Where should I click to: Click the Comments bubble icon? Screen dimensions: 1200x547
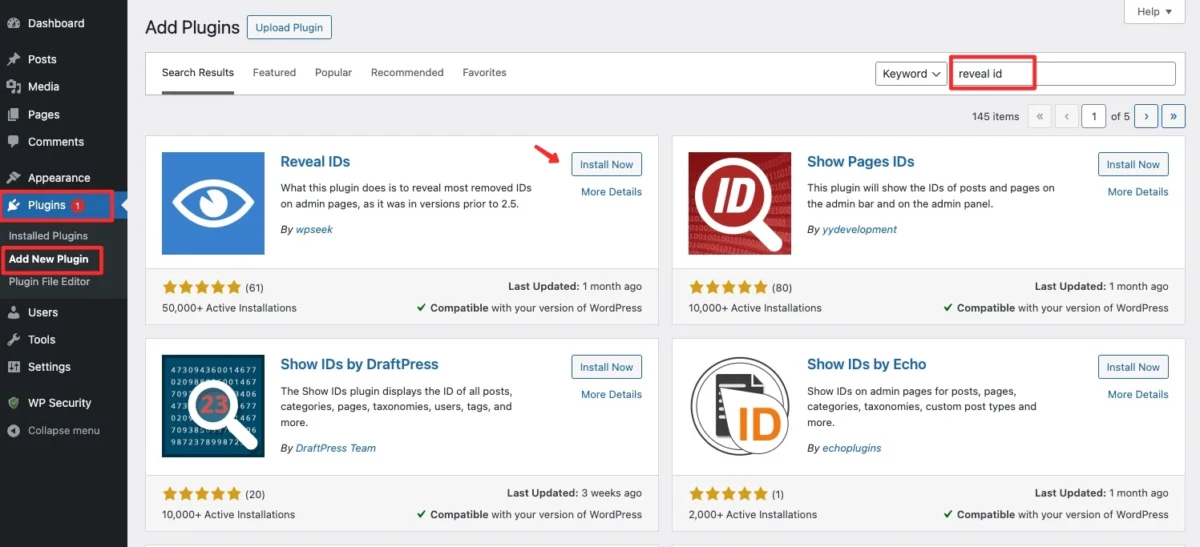click(13, 142)
